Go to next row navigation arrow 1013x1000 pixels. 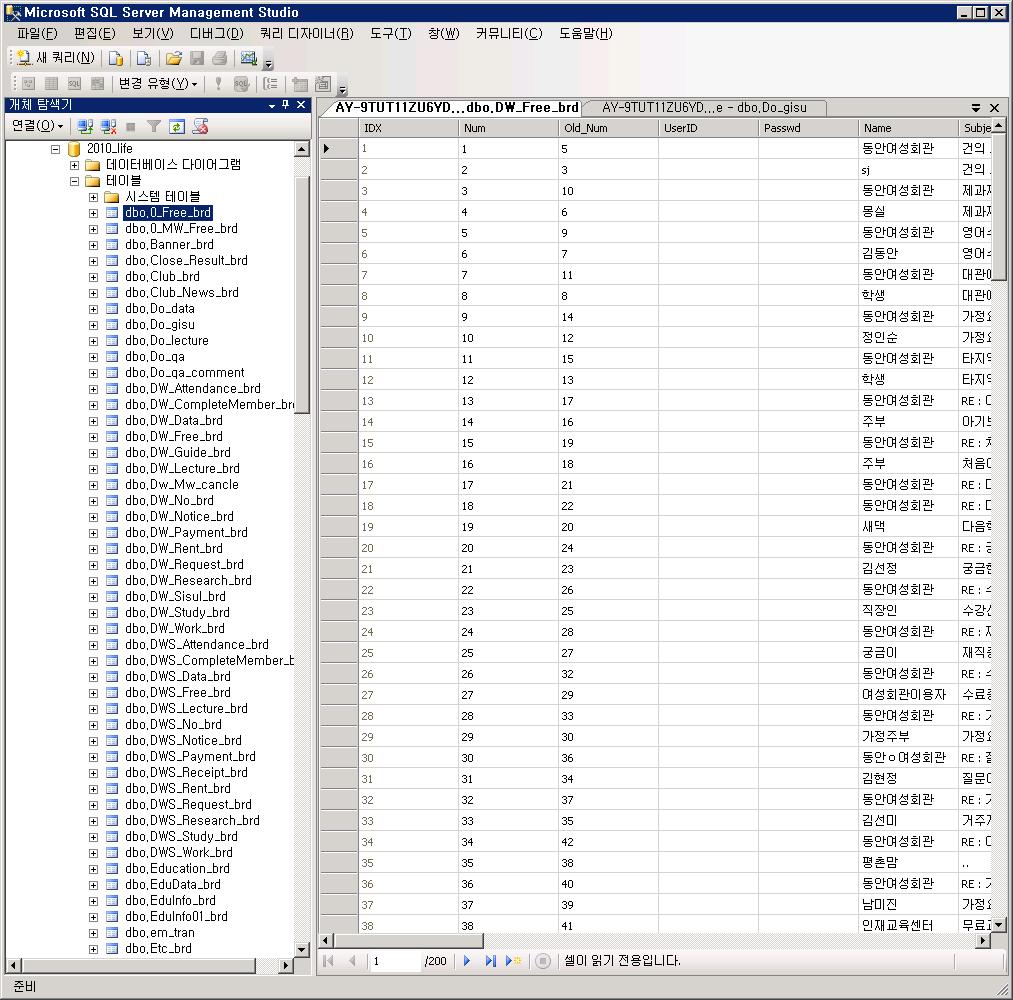(x=467, y=961)
